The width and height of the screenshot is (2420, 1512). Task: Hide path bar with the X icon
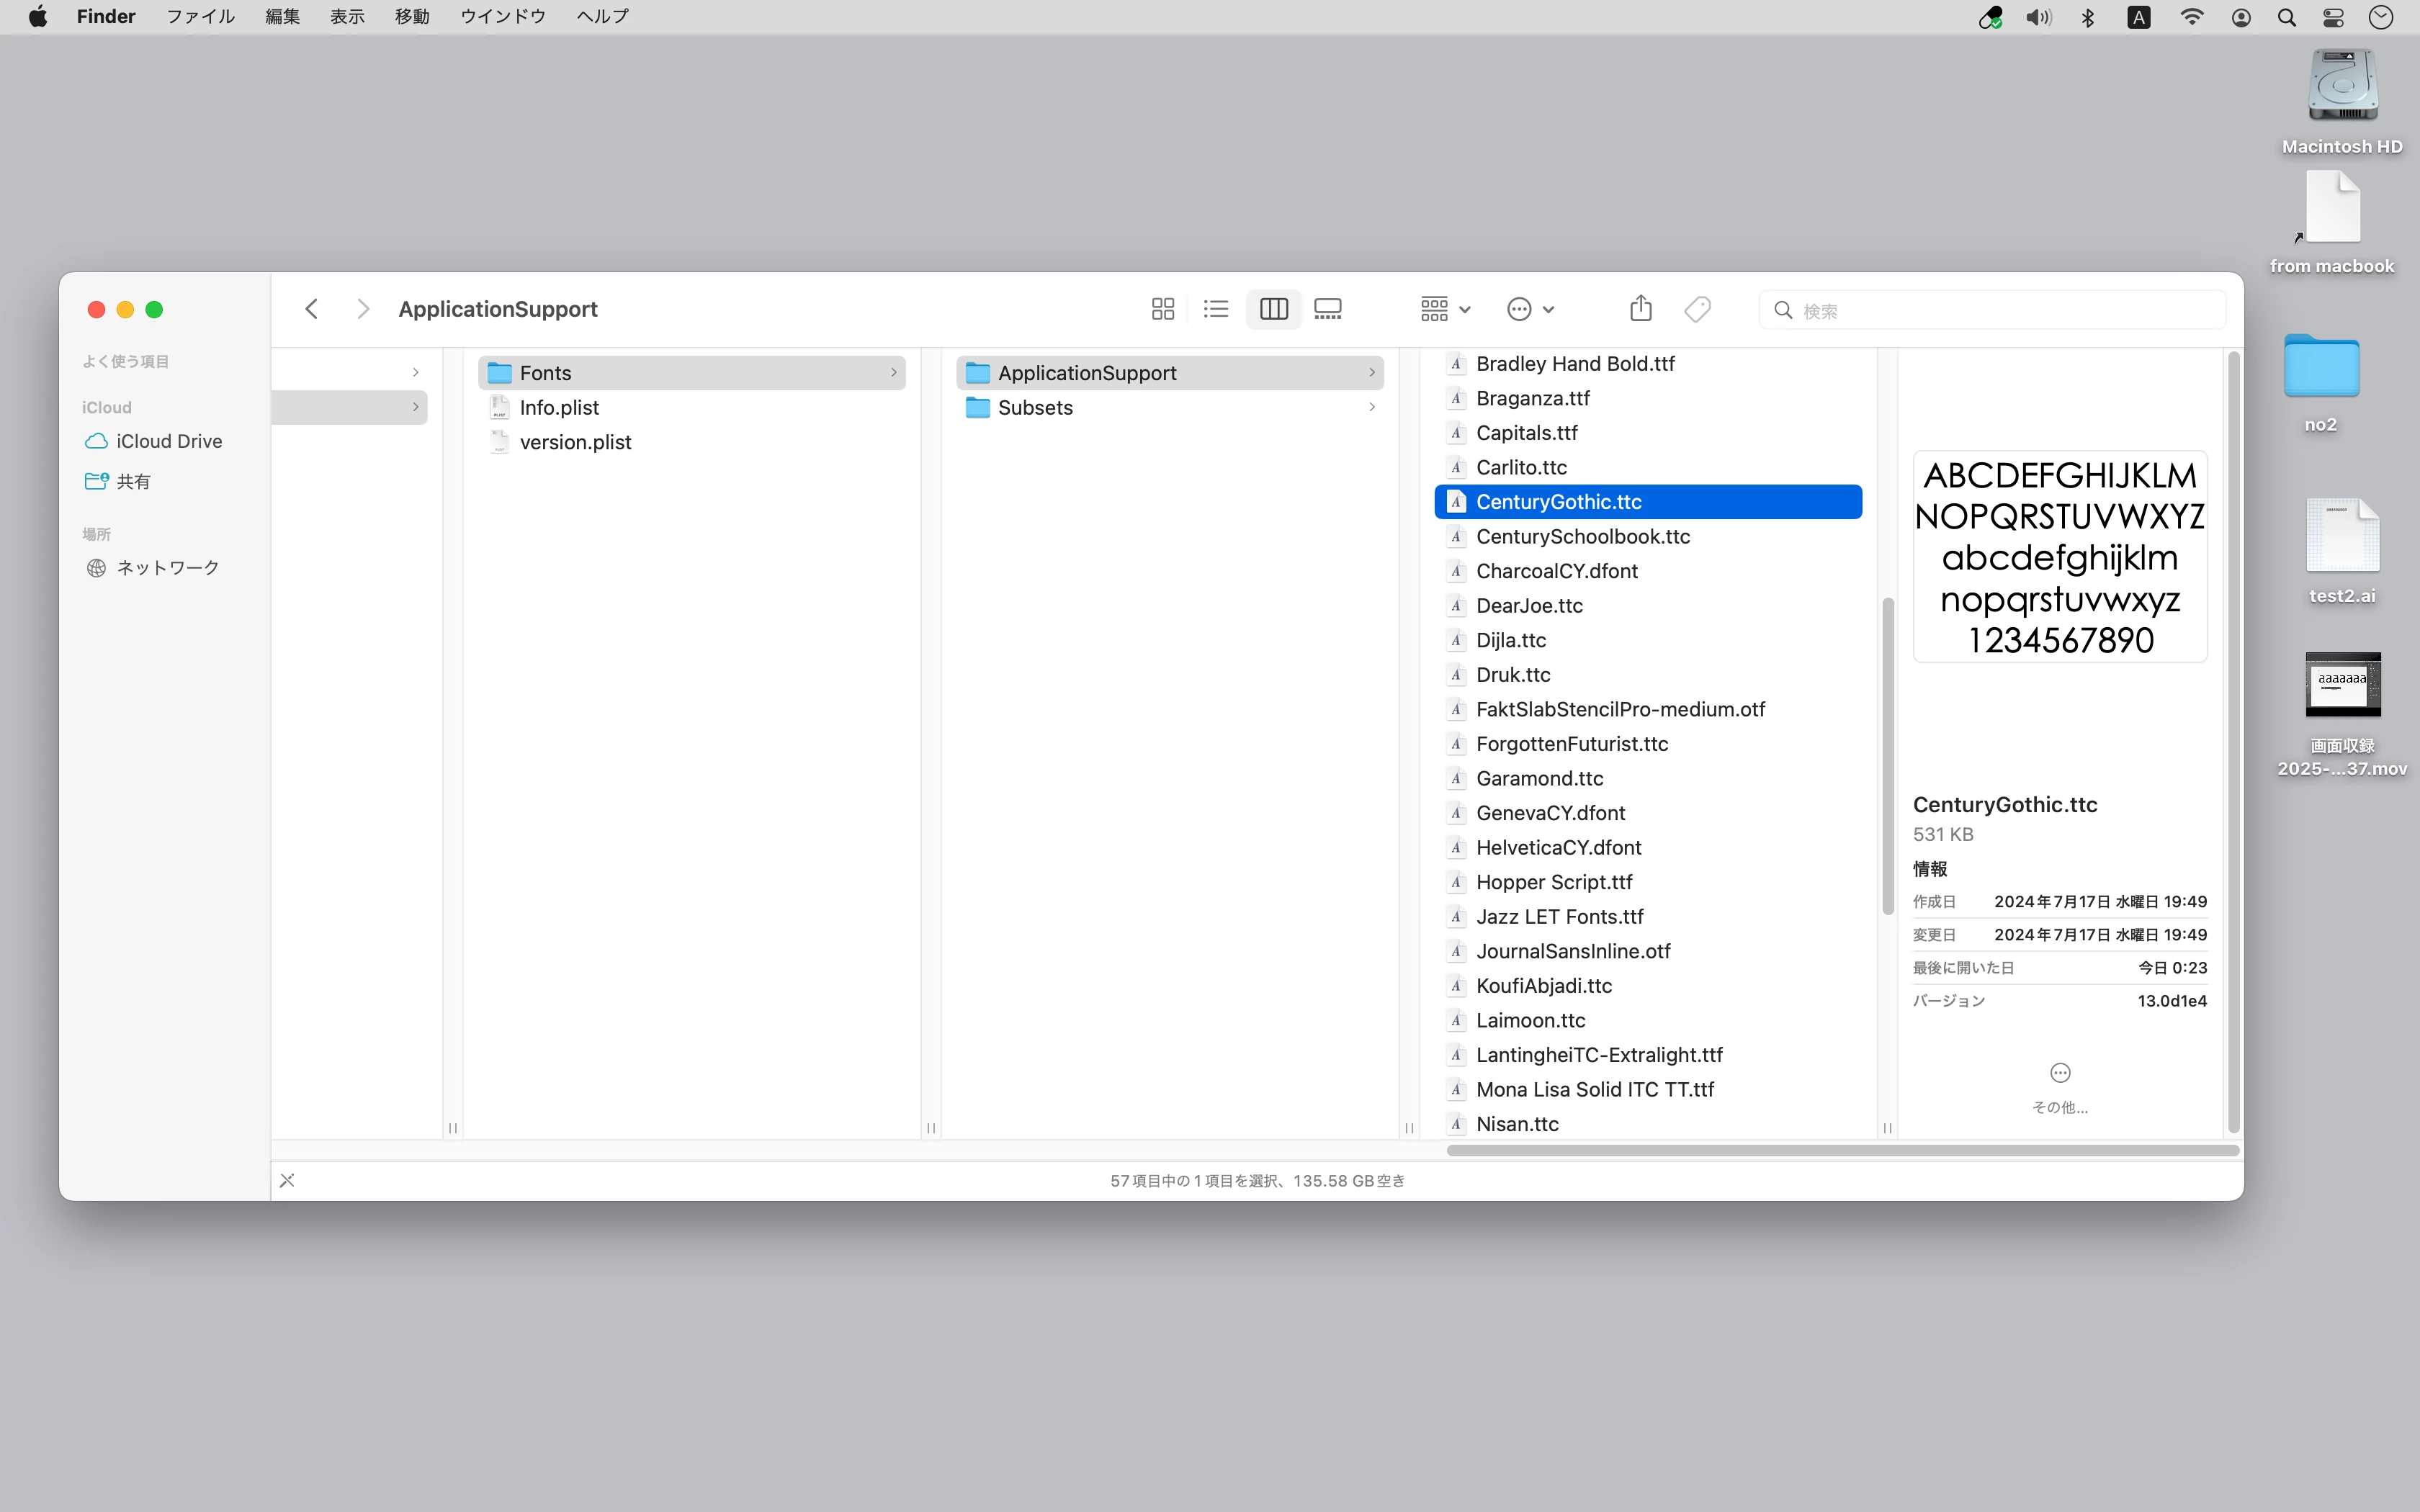[287, 1181]
